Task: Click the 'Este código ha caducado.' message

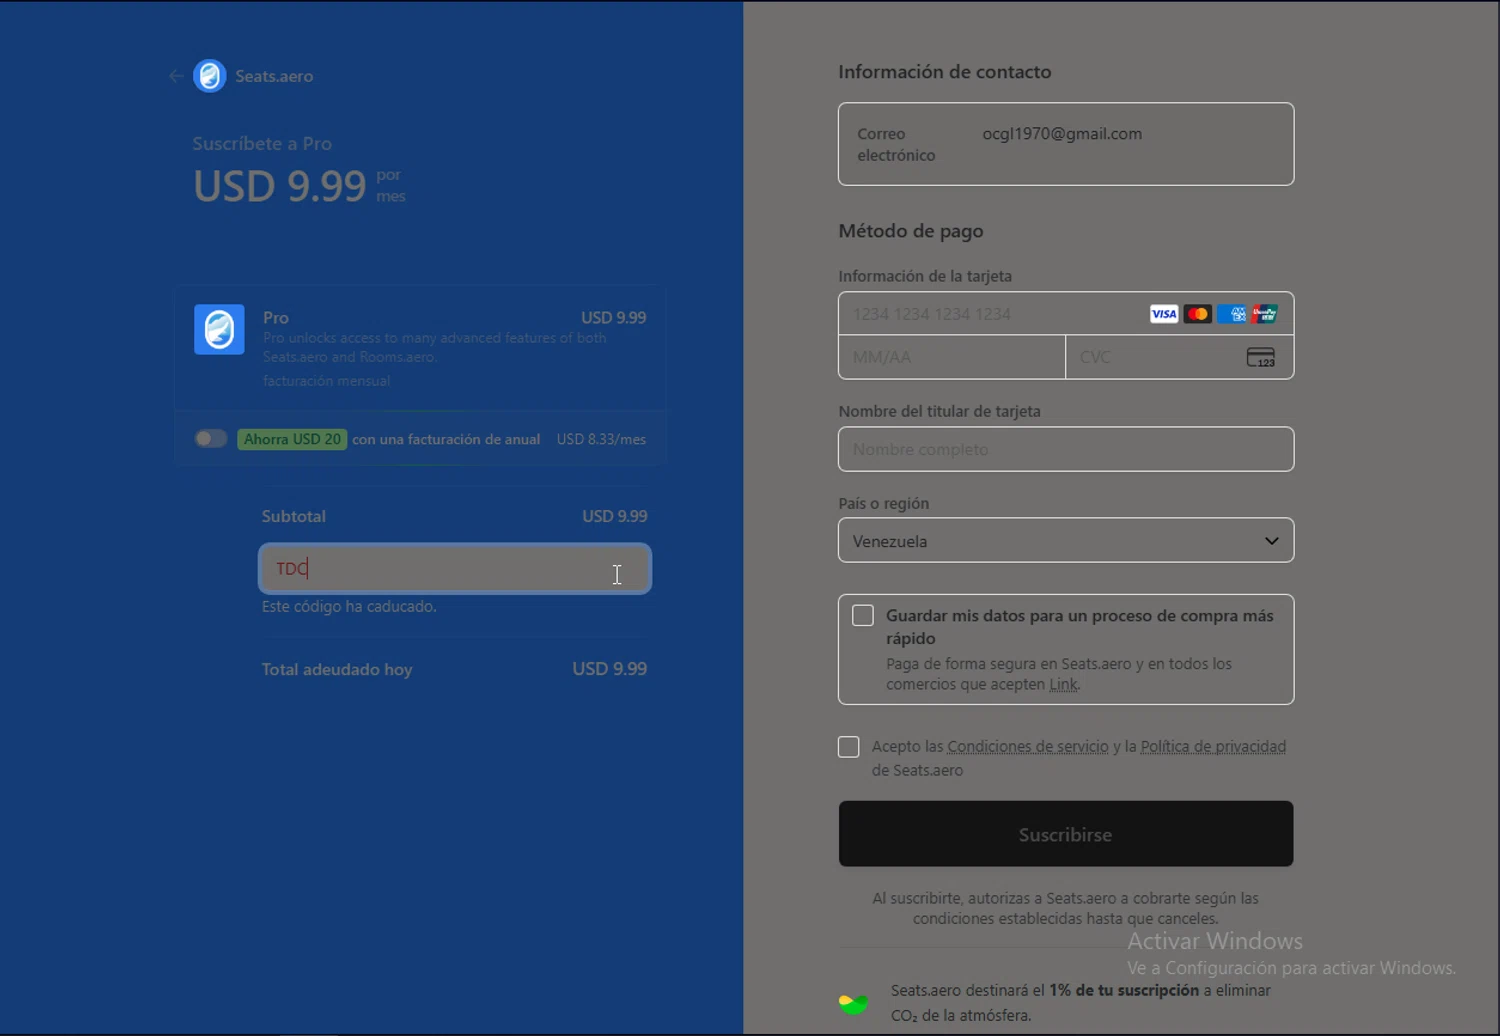Action: click(349, 606)
